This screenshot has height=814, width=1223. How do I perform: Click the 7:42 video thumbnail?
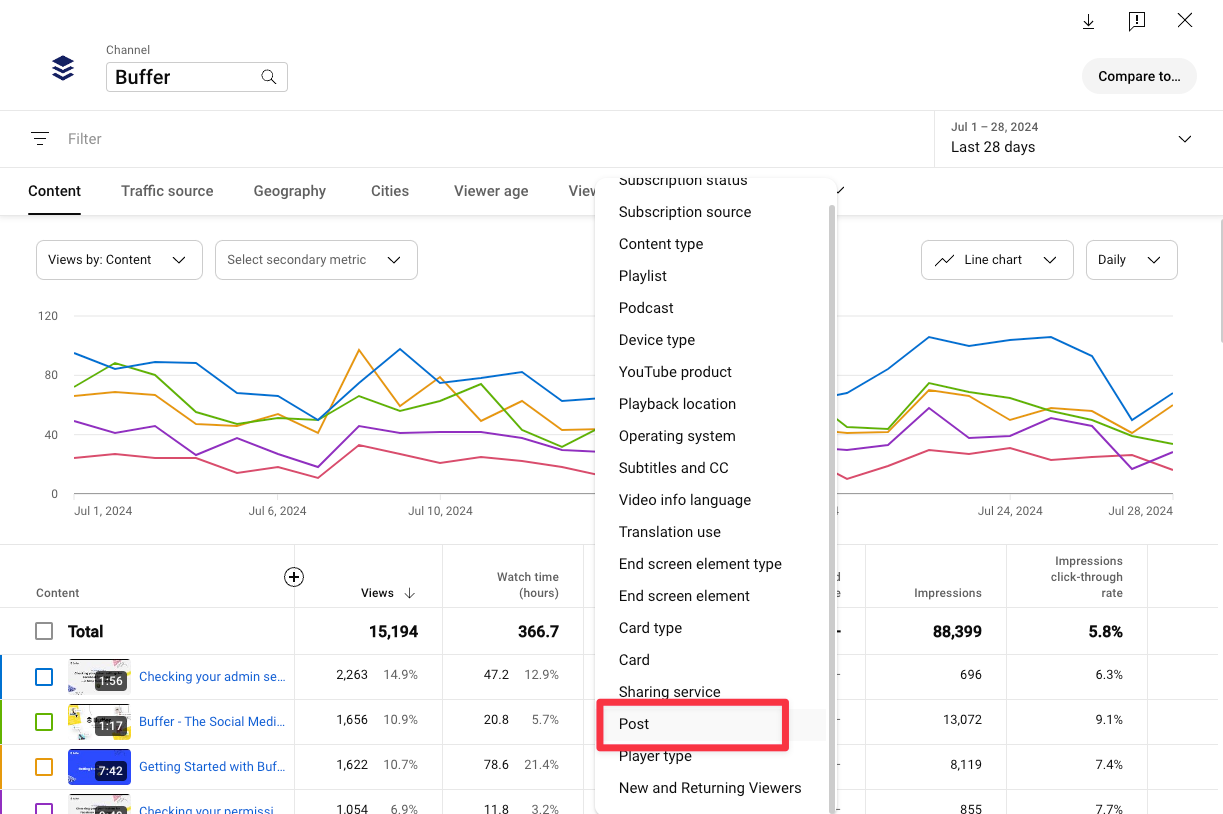click(99, 767)
